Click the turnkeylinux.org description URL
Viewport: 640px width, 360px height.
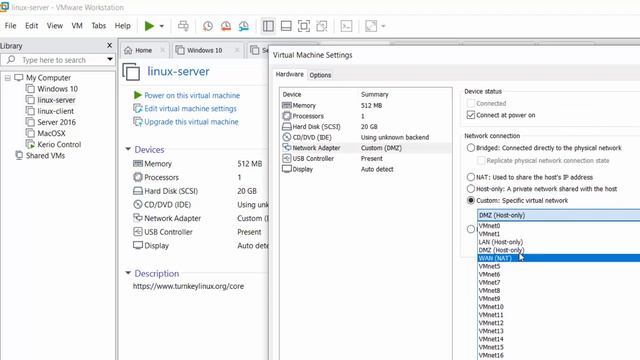point(188,286)
